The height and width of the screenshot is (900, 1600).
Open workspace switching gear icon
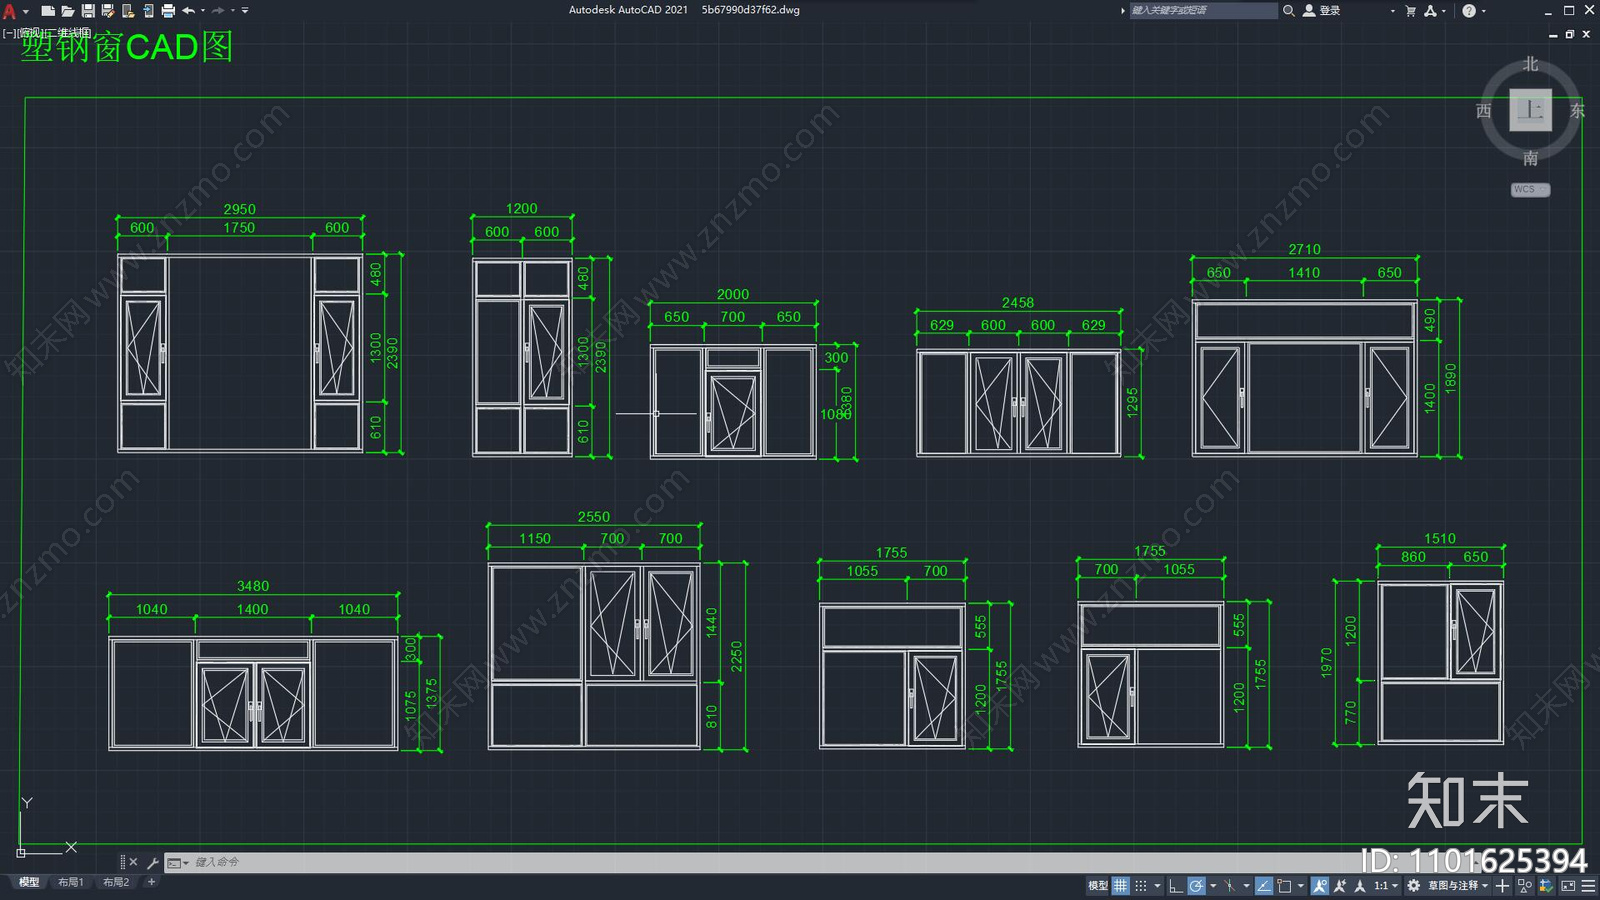(x=1413, y=886)
